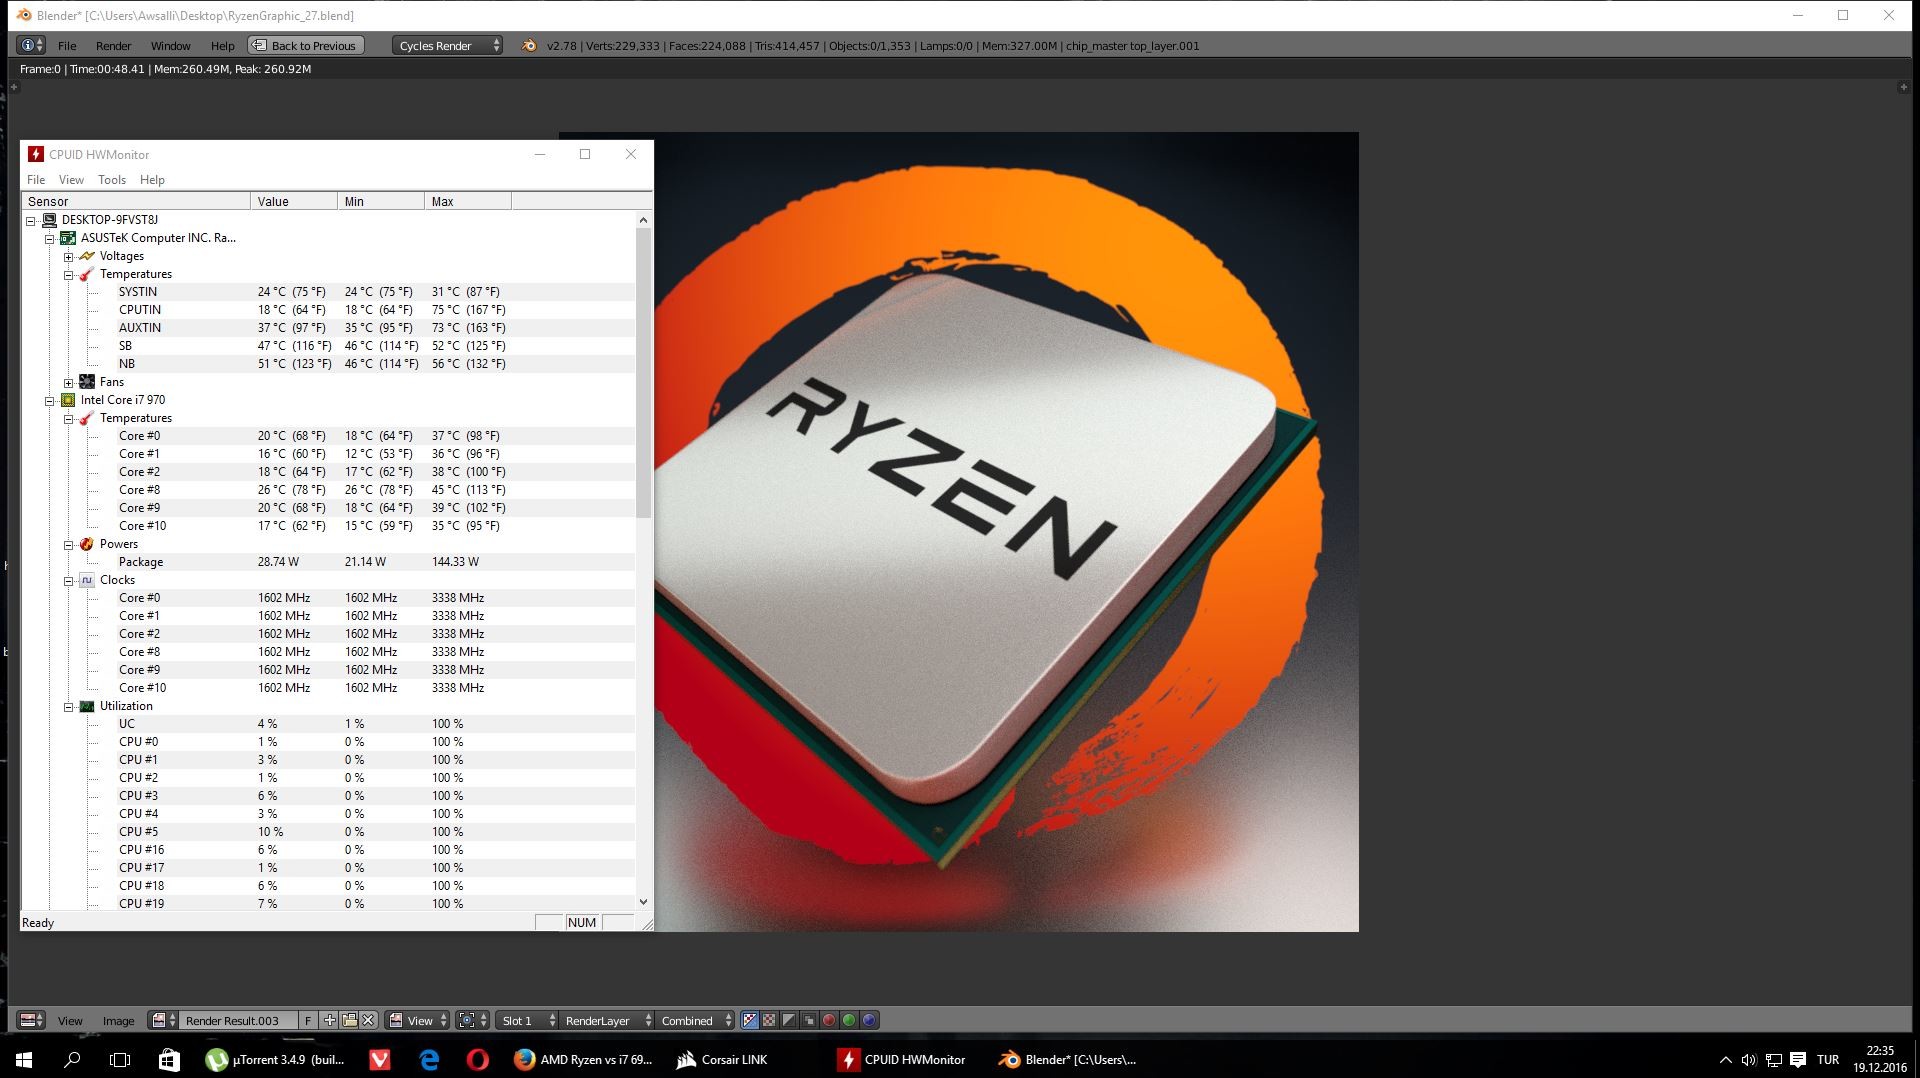The height and width of the screenshot is (1078, 1920).
Task: Collapse Powers node
Action: 68,545
